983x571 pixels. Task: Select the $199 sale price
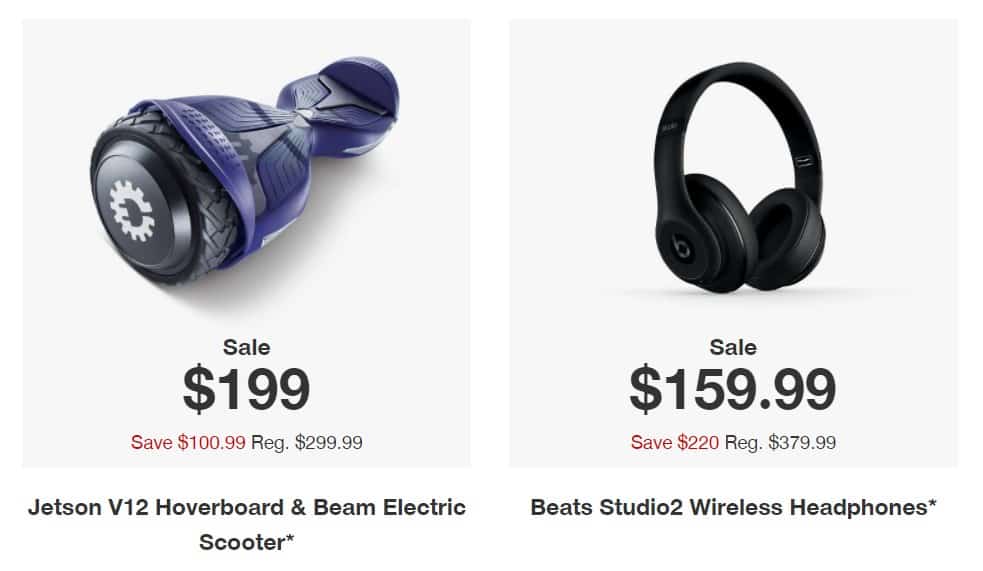[x=246, y=389]
